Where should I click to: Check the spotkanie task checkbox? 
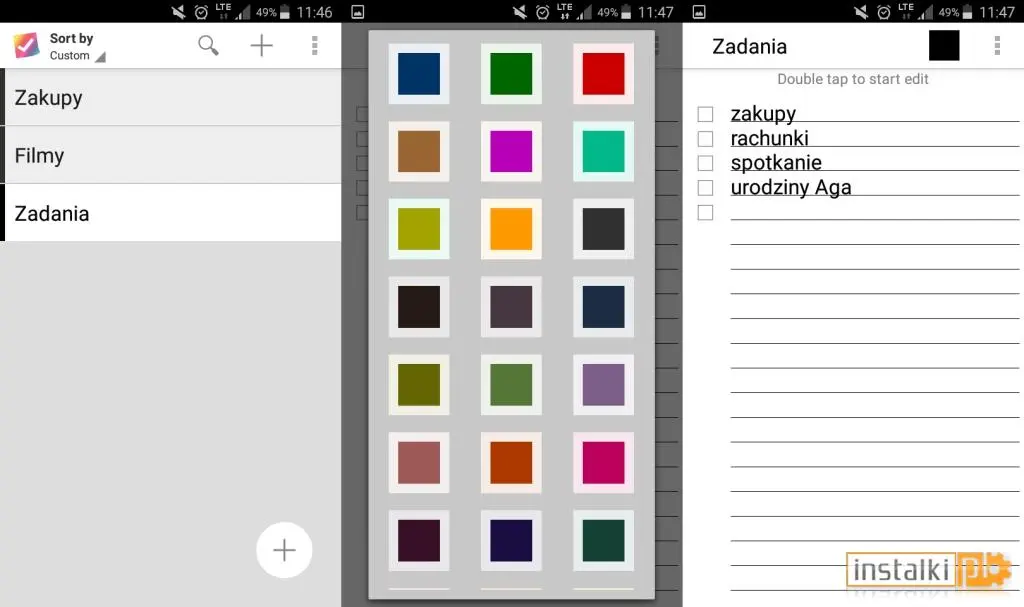(x=705, y=163)
